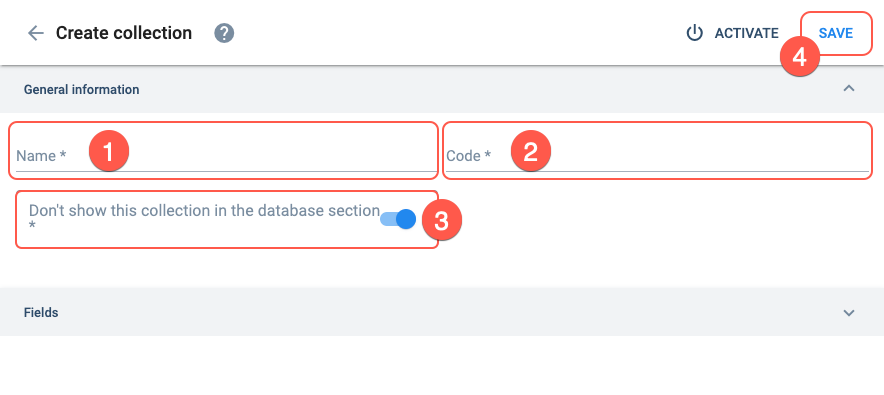Click the red number 1 annotation badge
884x395 pixels.
109,151
